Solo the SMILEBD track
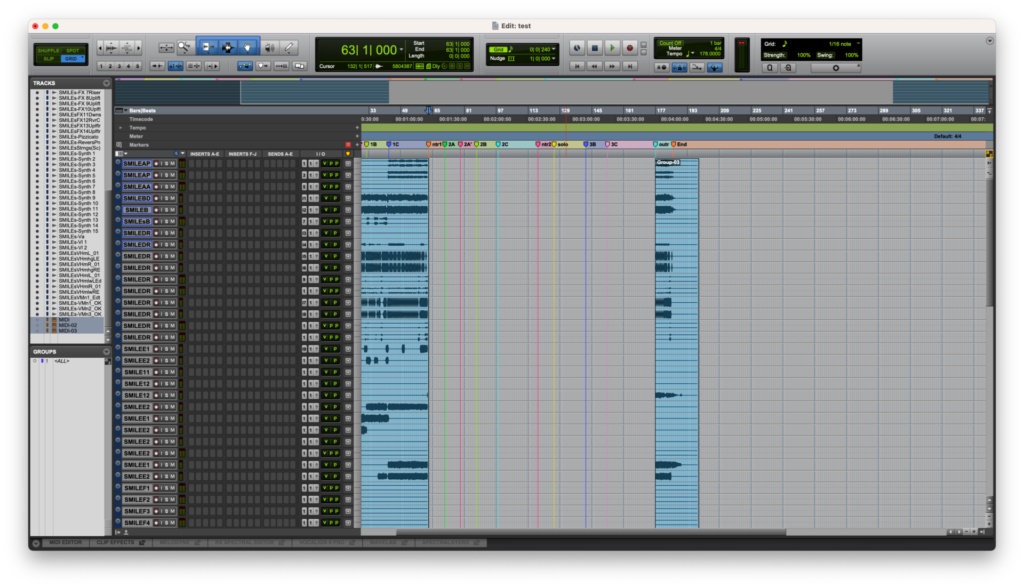This screenshot has width=1024, height=588. click(165, 199)
